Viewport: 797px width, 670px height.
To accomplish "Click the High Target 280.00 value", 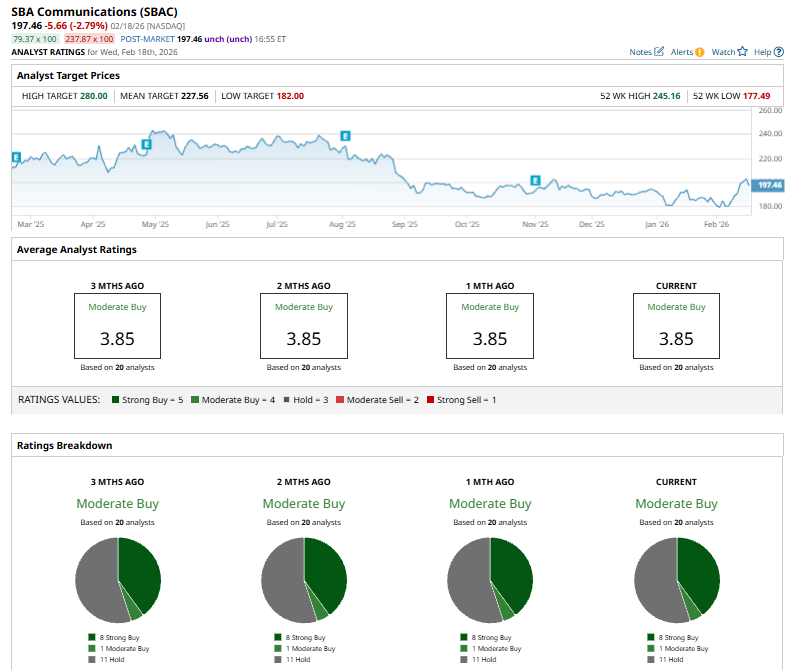I will point(88,96).
